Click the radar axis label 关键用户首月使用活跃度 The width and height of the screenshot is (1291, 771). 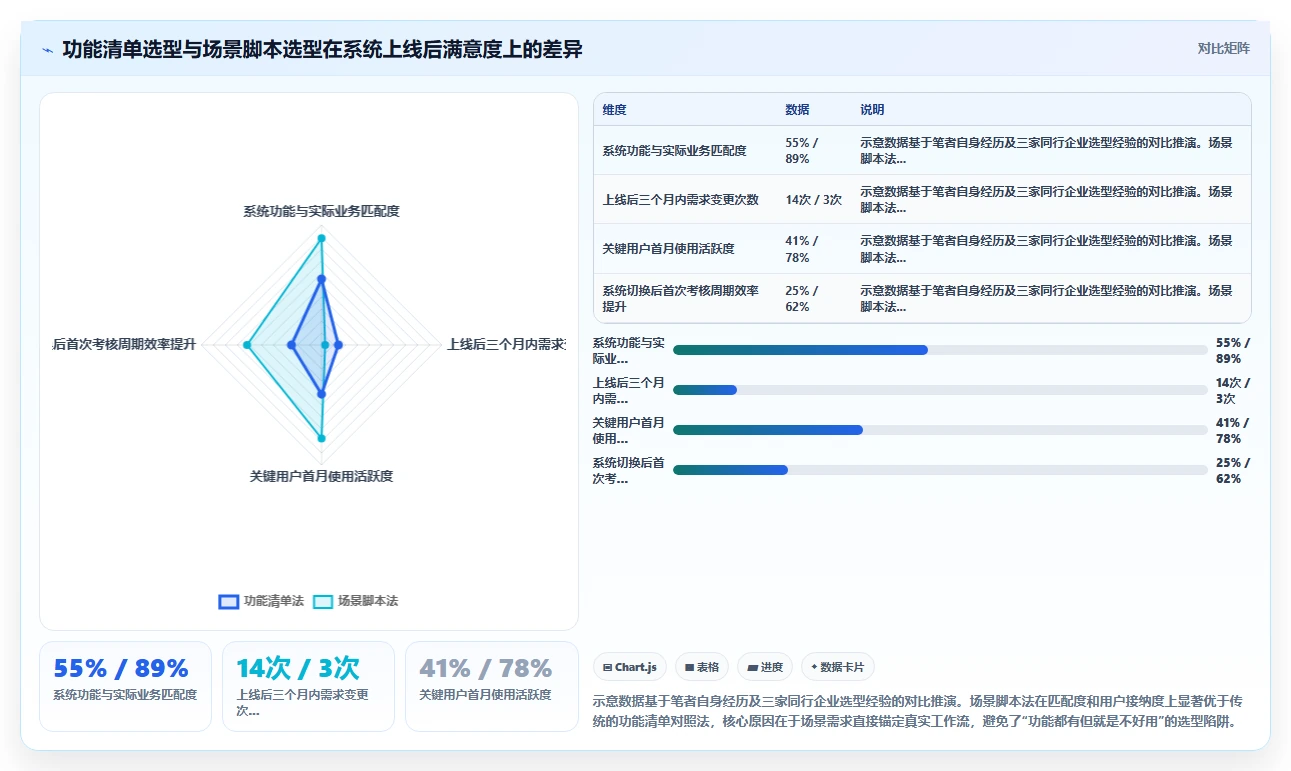[x=321, y=476]
